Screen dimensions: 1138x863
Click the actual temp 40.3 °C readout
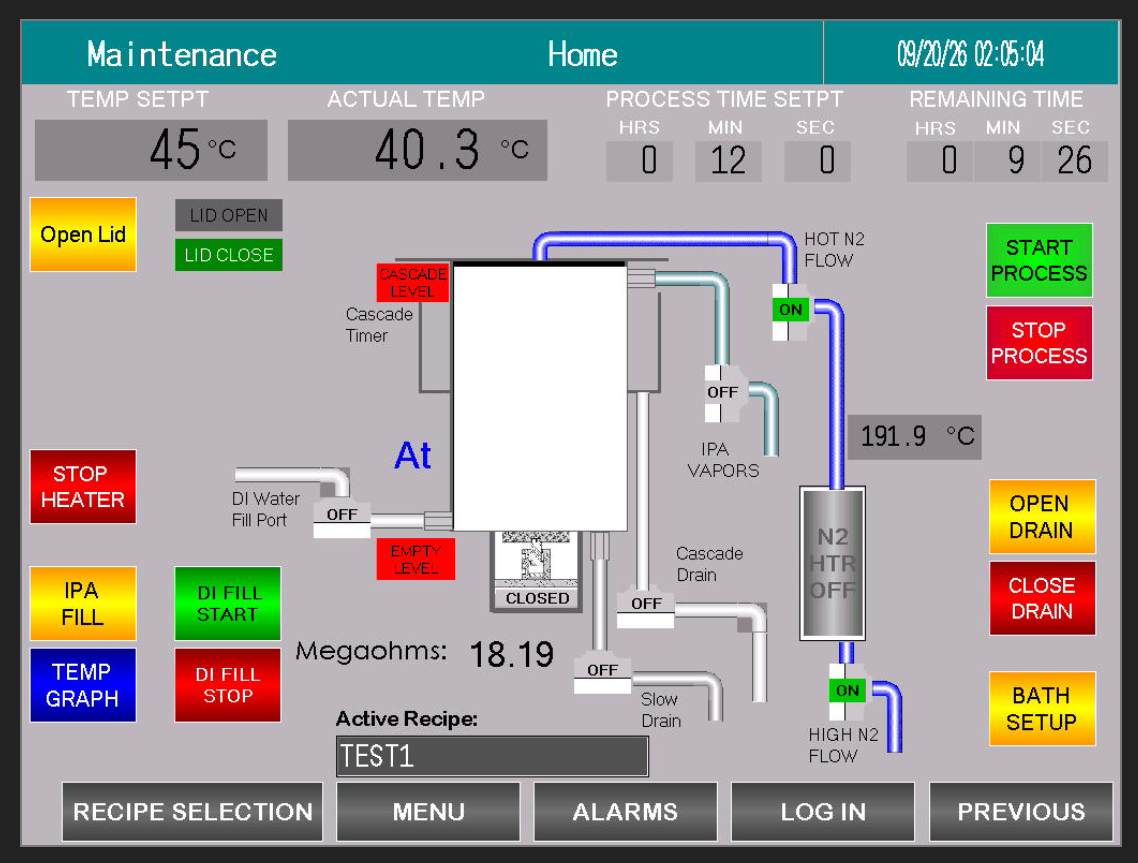click(417, 150)
